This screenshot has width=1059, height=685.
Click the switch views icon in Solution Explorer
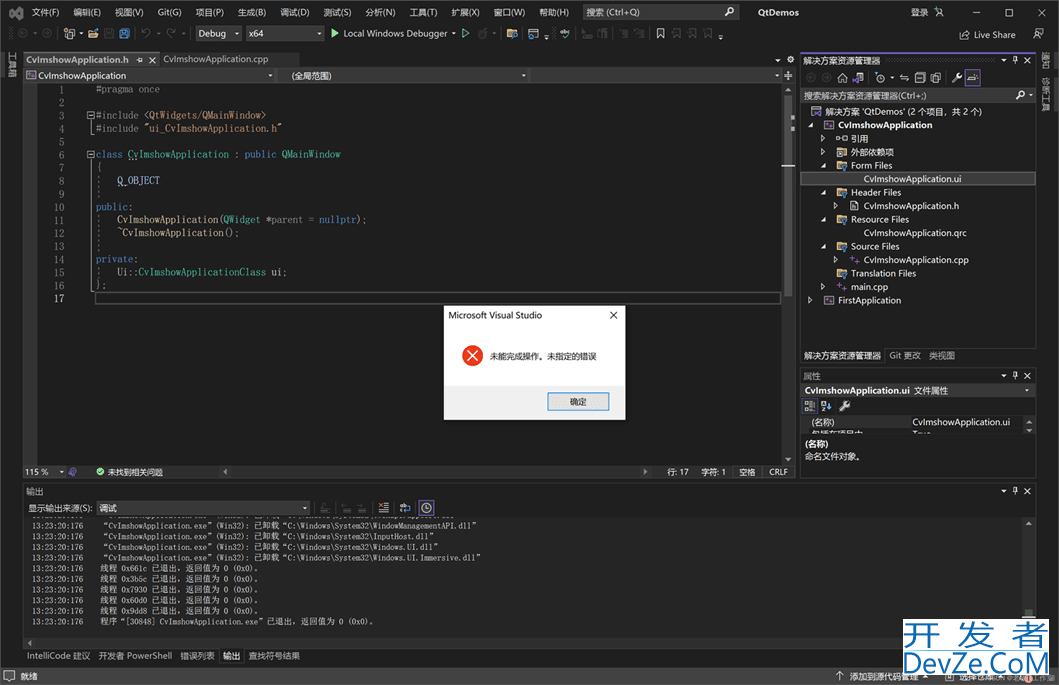tap(858, 78)
